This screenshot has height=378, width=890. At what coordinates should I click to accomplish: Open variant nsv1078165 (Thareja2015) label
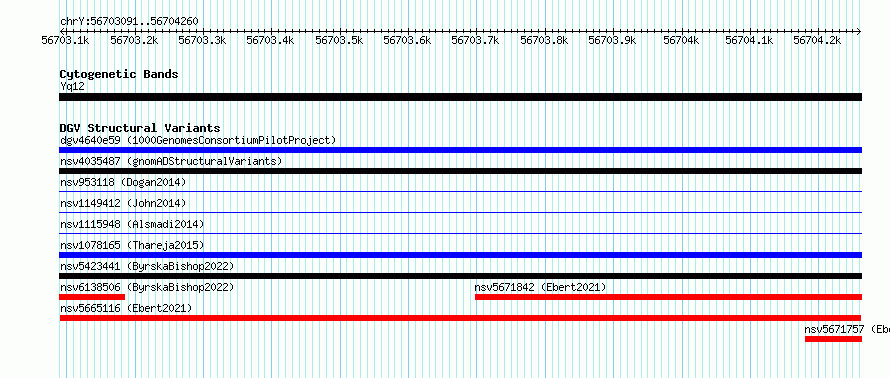click(132, 245)
